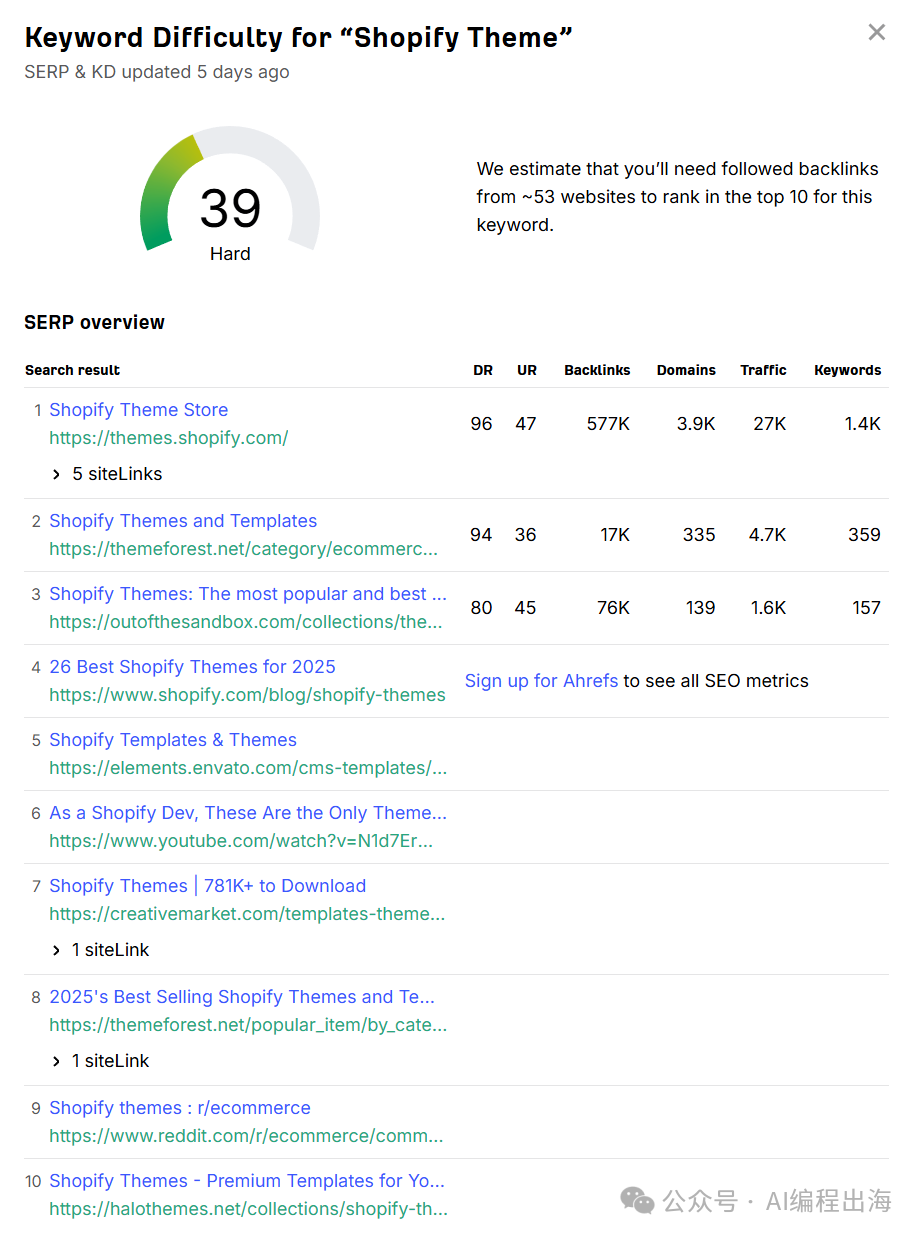Open the halothemes.net collections URL
This screenshot has width=921, height=1238.
click(x=248, y=1209)
